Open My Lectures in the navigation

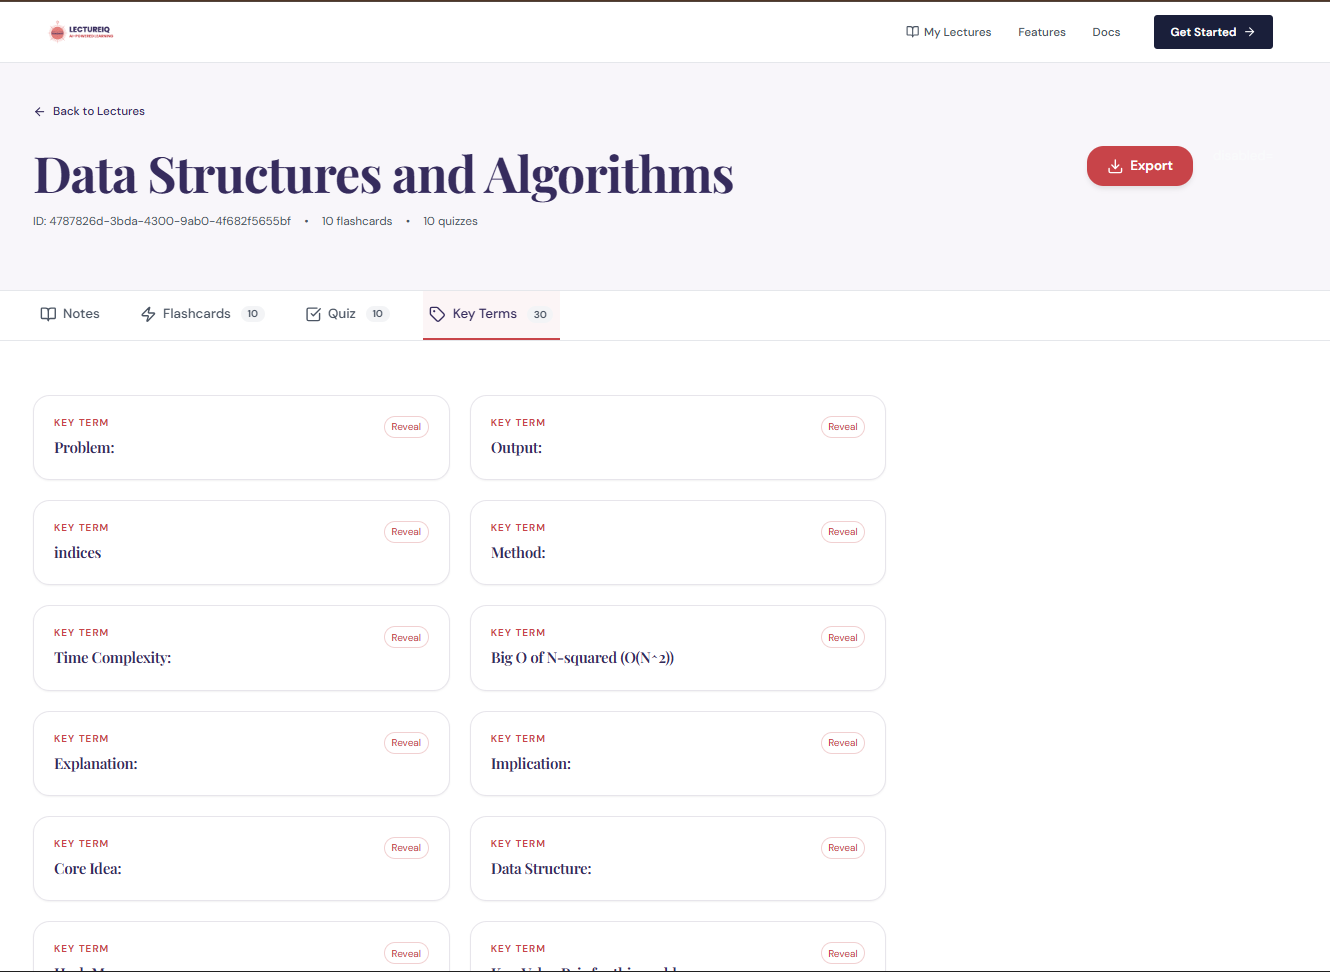pyautogui.click(x=948, y=32)
